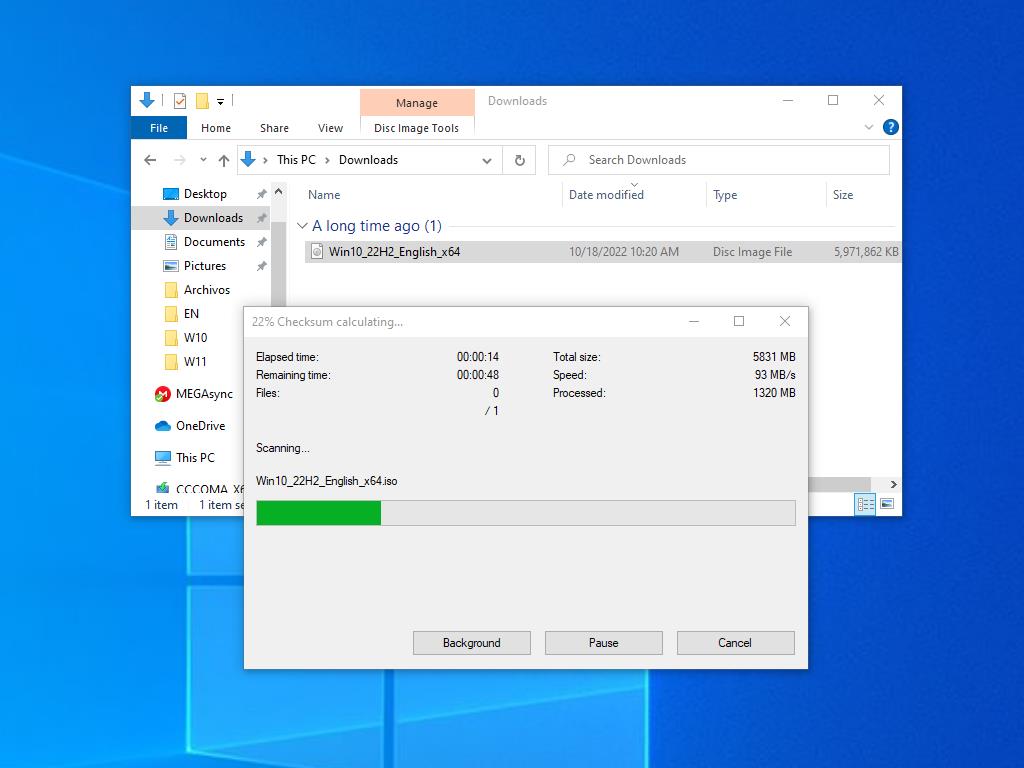Click the Refresh button beside address bar
1024x768 pixels.
[x=519, y=160]
